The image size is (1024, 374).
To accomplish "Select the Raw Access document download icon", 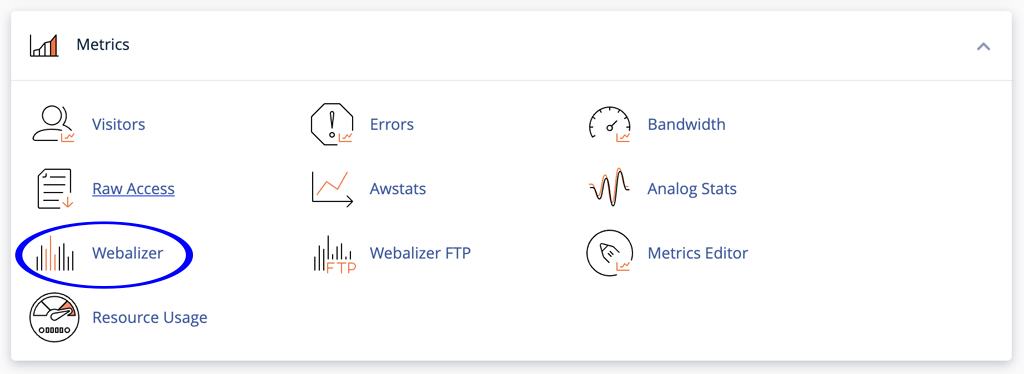I will point(55,189).
